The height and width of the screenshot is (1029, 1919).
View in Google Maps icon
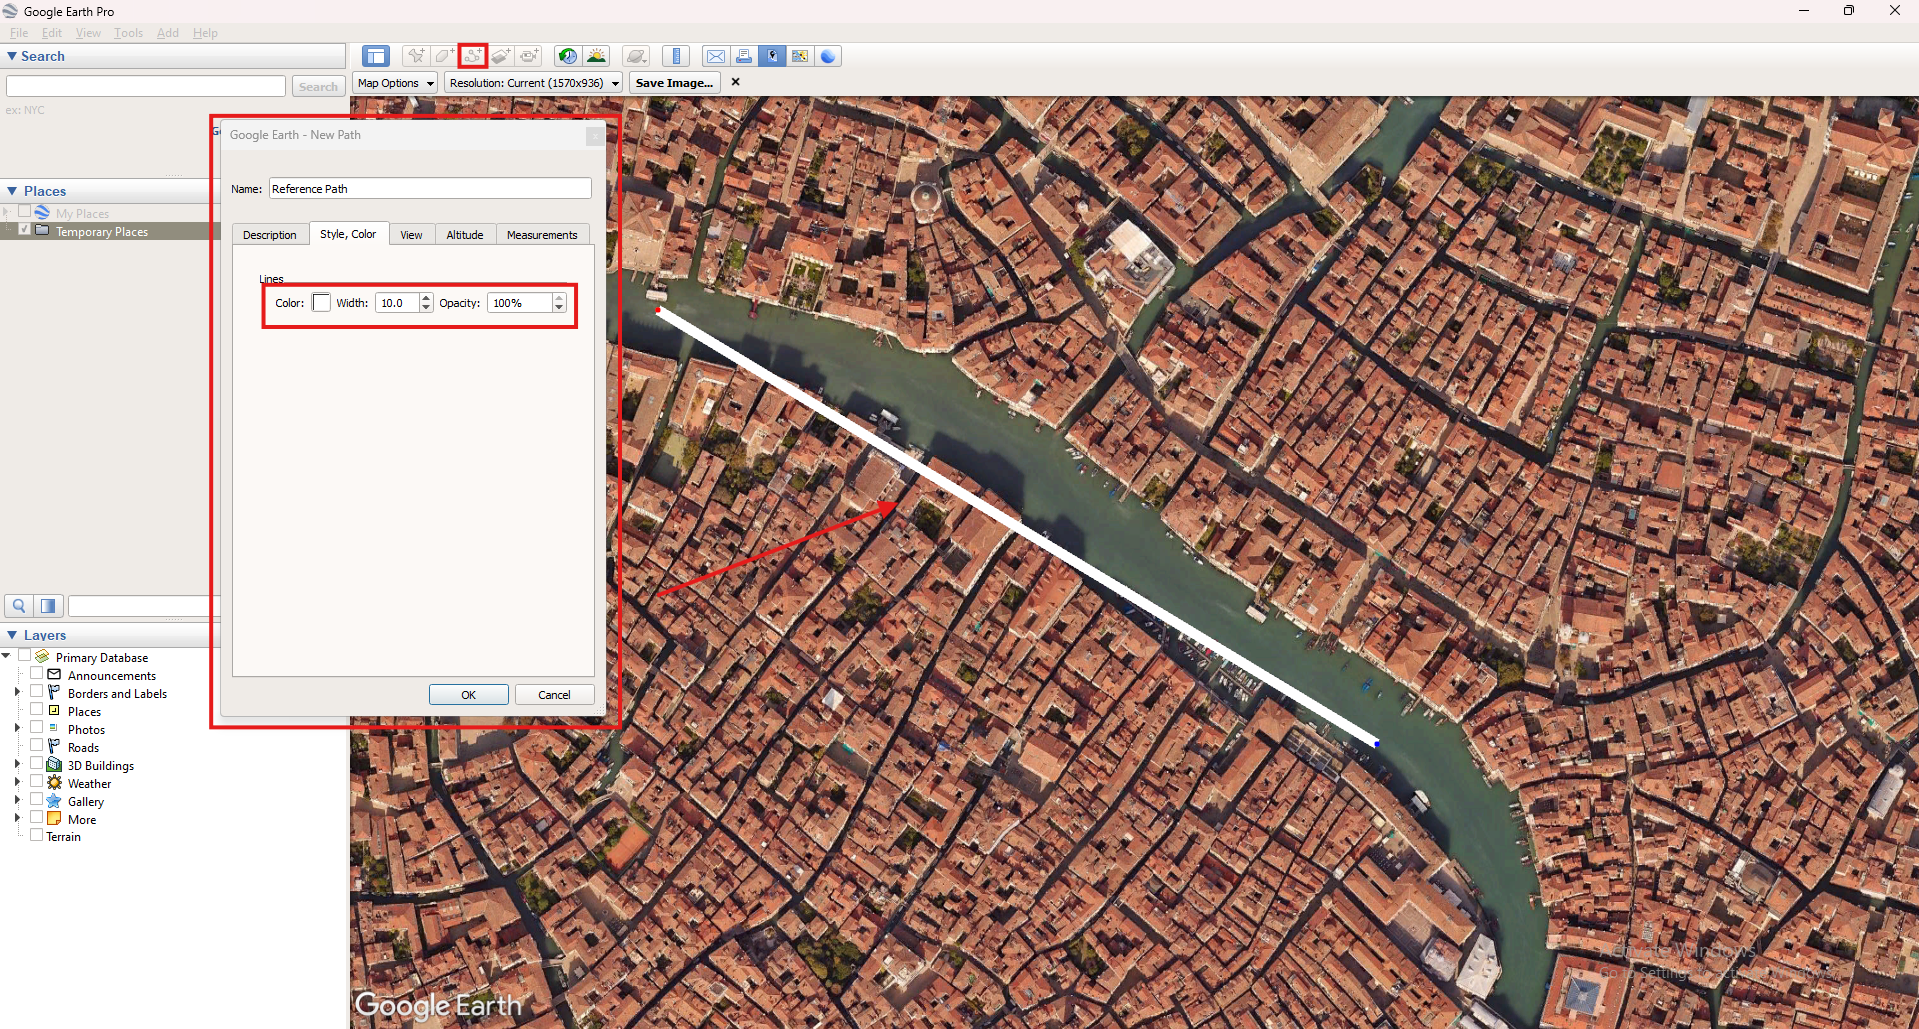click(x=800, y=56)
